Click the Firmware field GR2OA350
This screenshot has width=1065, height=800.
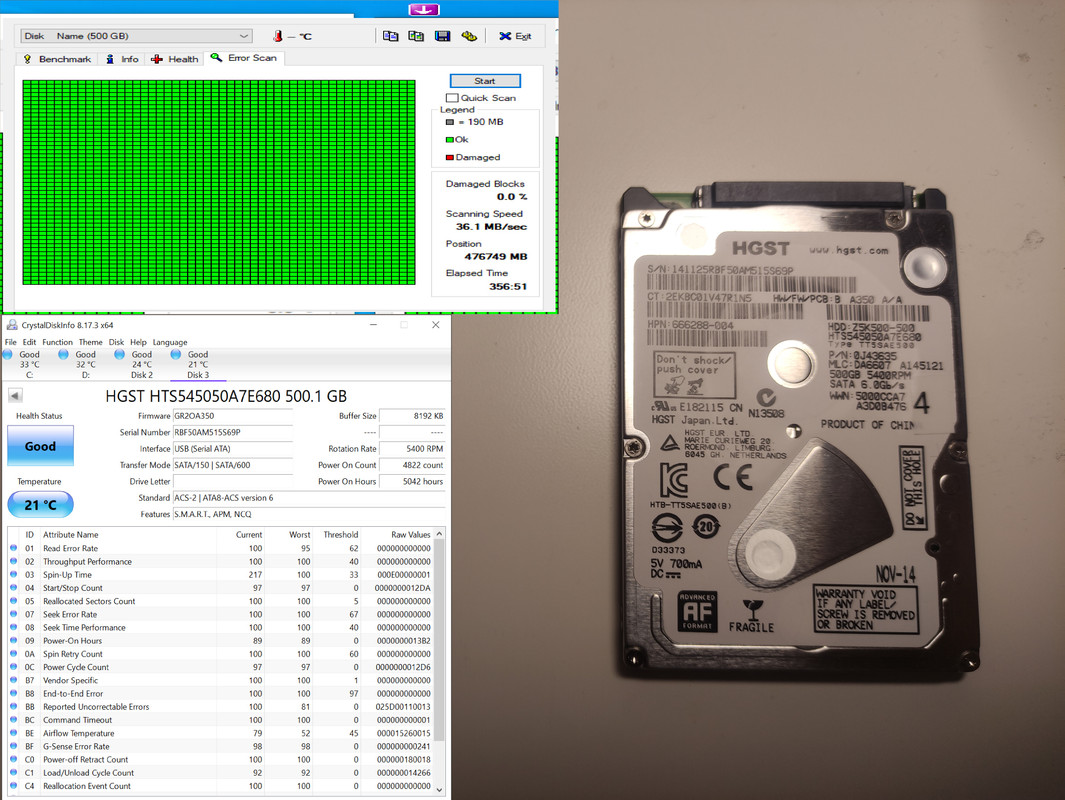tap(233, 416)
